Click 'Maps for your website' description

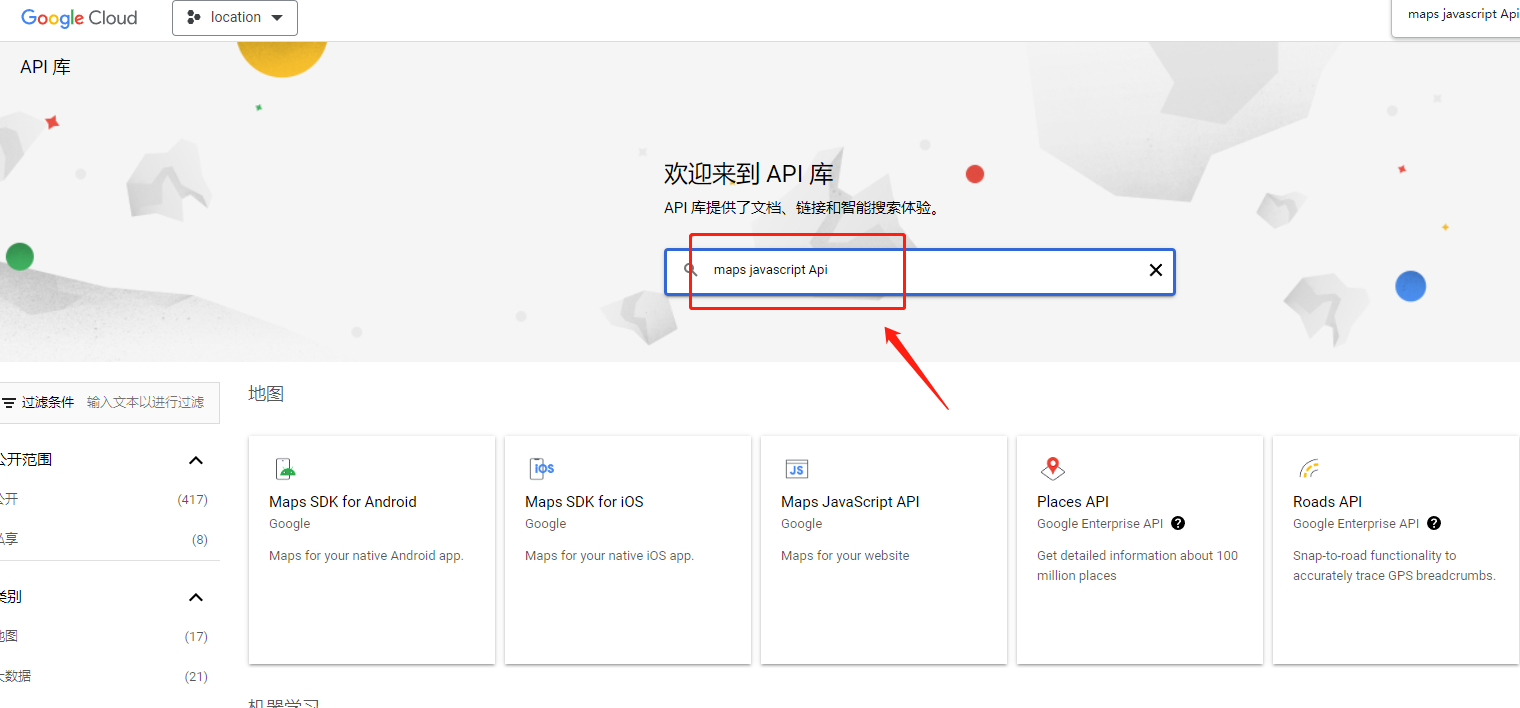[x=845, y=556]
